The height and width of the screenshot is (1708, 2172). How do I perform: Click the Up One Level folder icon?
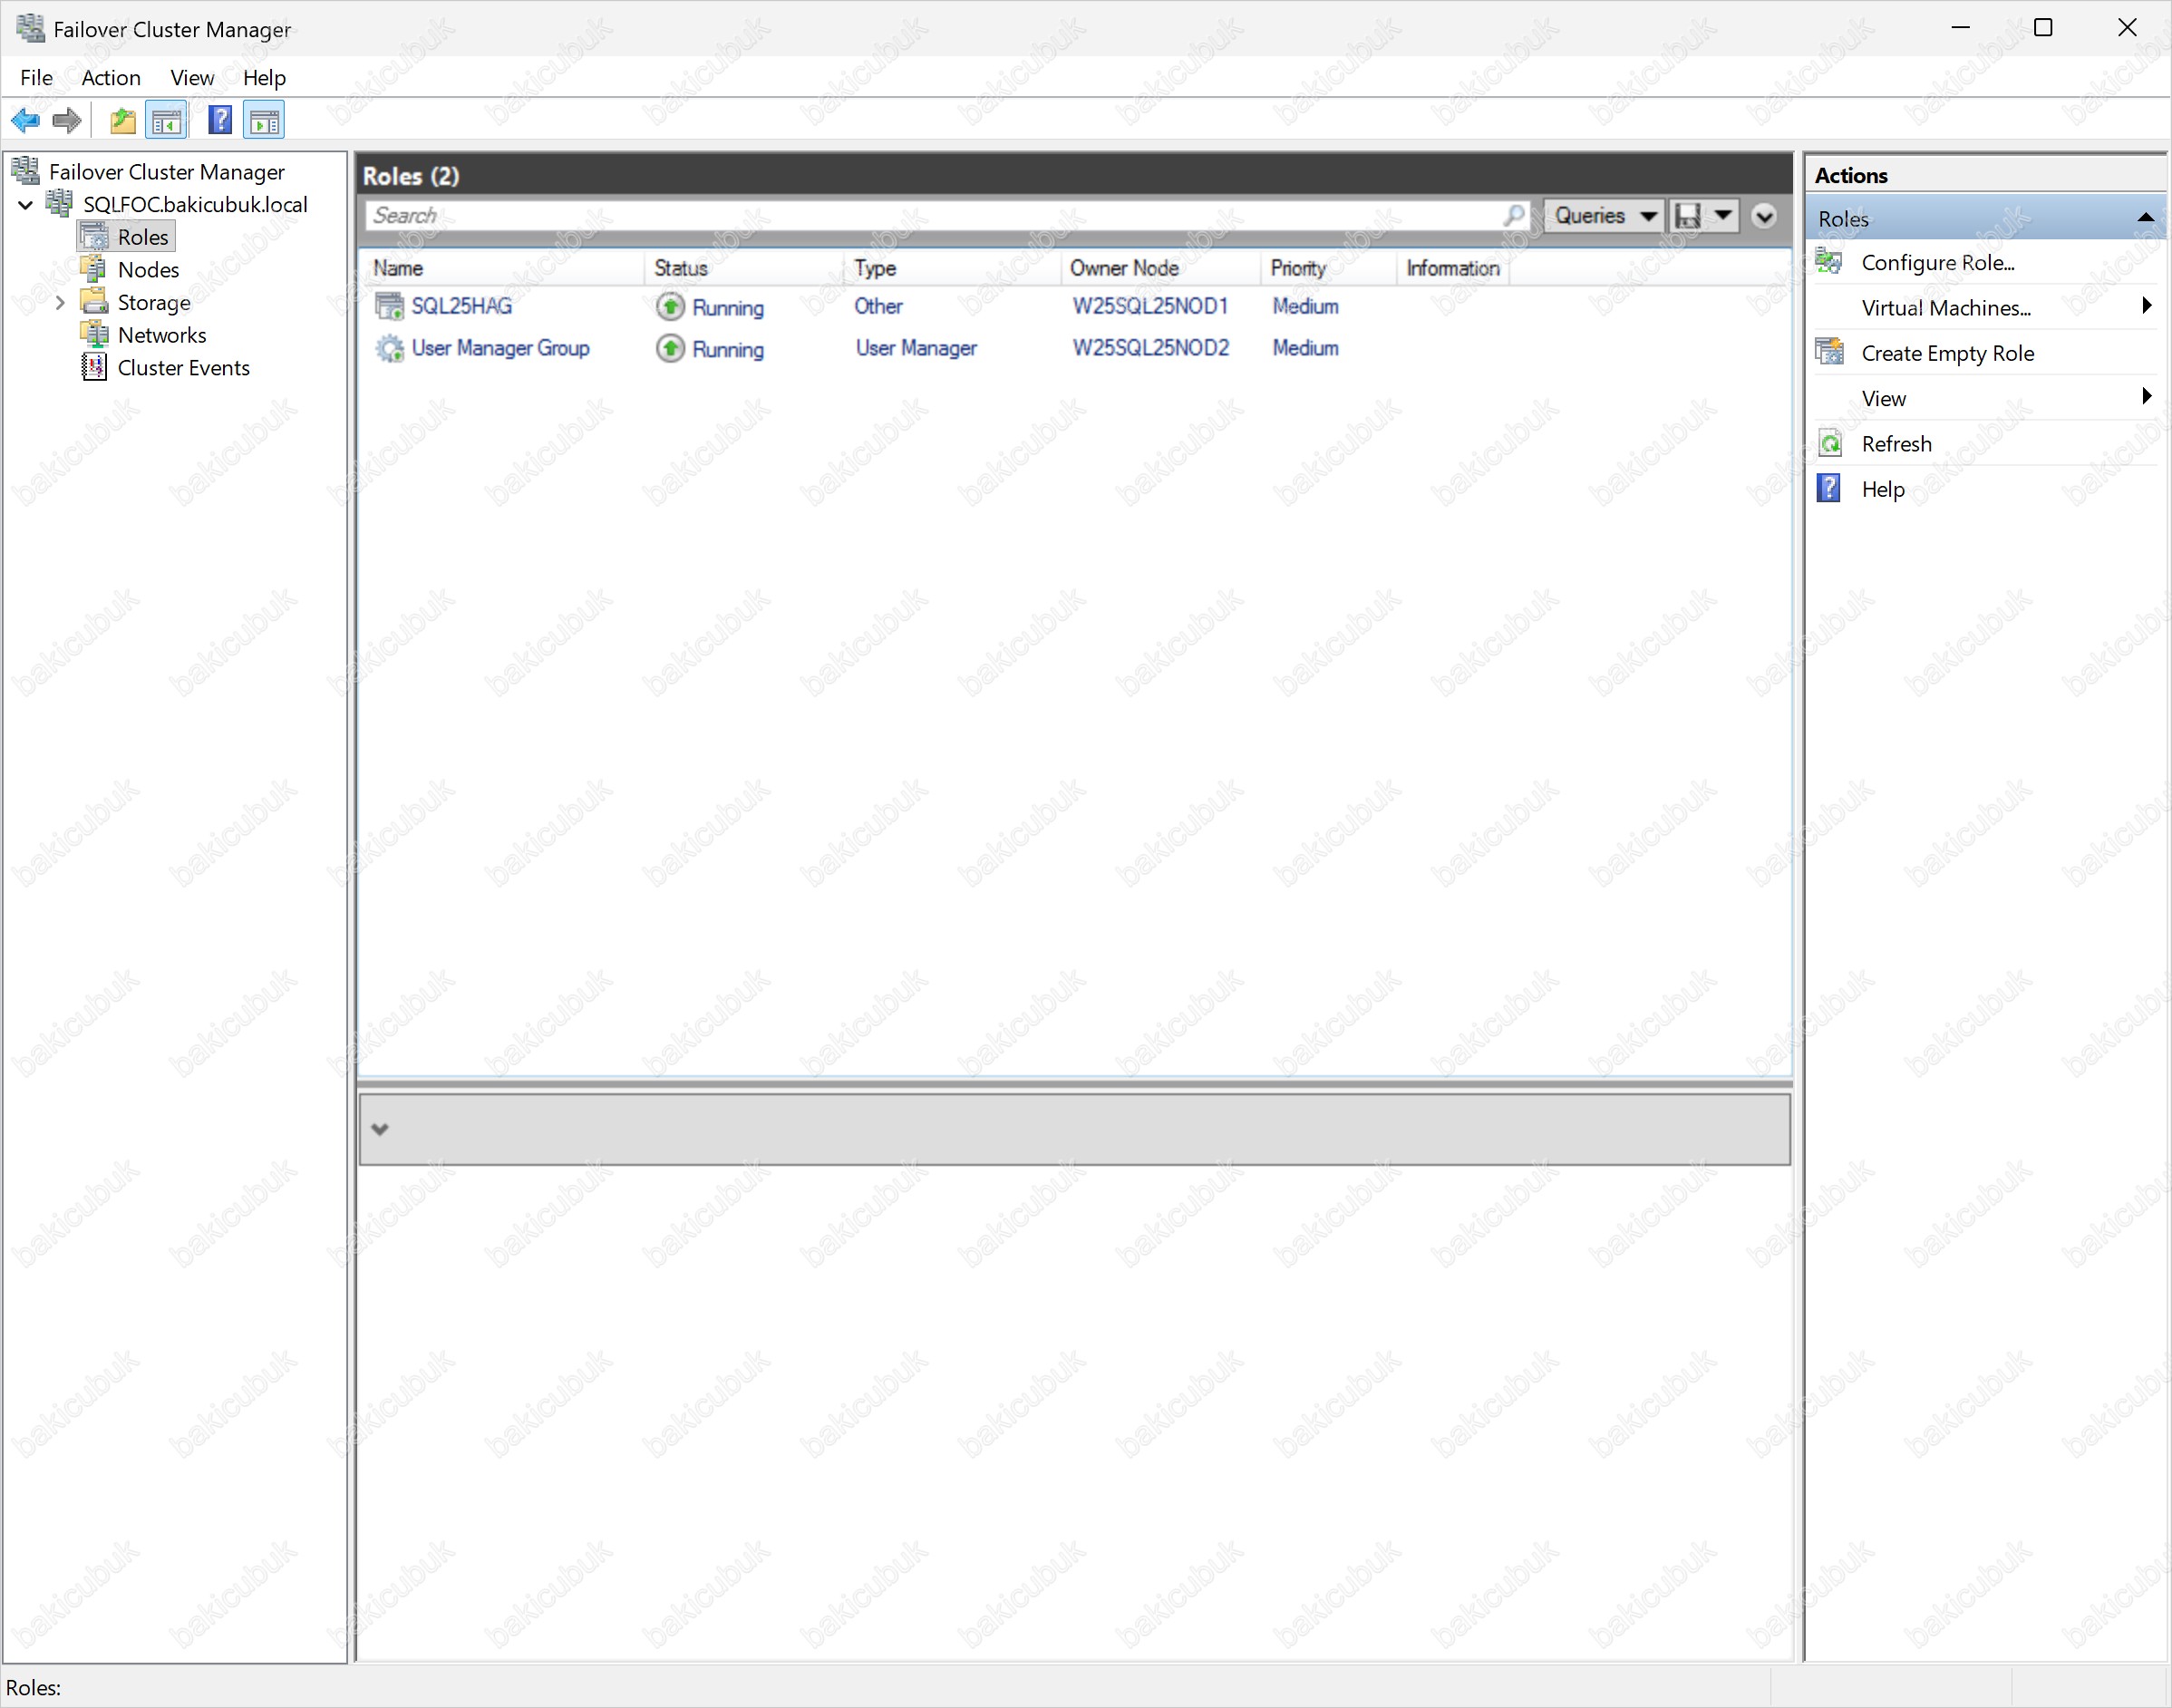[x=122, y=121]
